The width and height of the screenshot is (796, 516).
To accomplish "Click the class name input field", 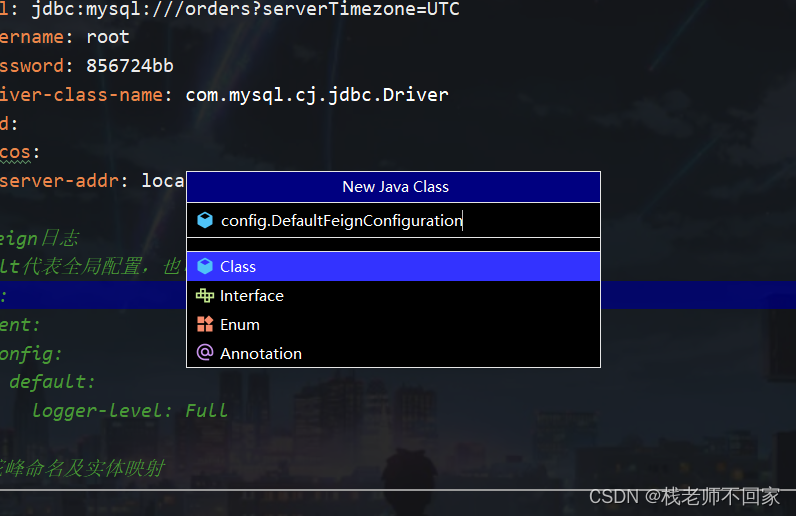I will [x=393, y=220].
